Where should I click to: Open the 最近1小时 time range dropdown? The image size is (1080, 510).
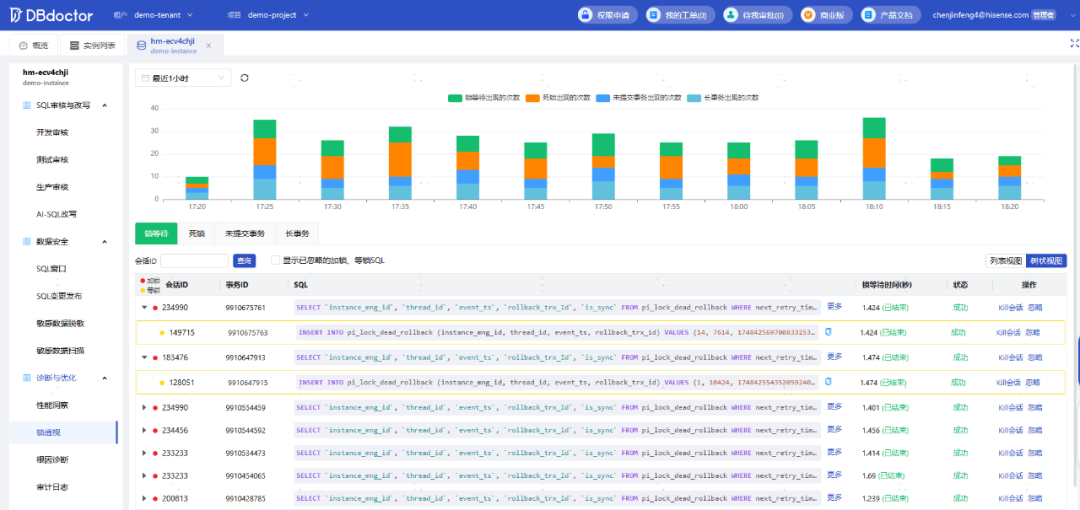(183, 79)
